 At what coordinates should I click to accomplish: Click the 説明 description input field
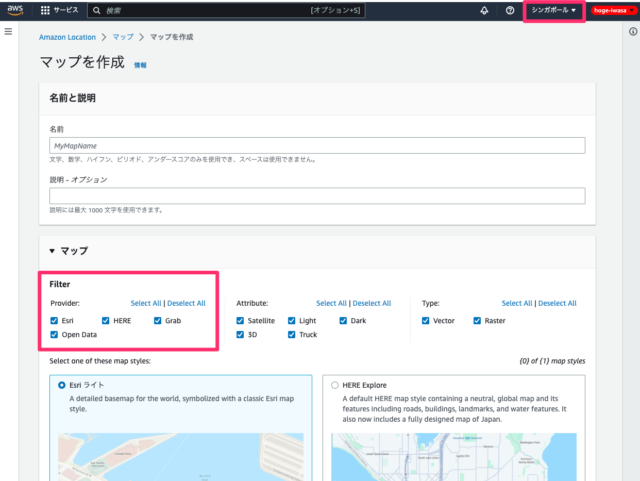click(x=317, y=196)
